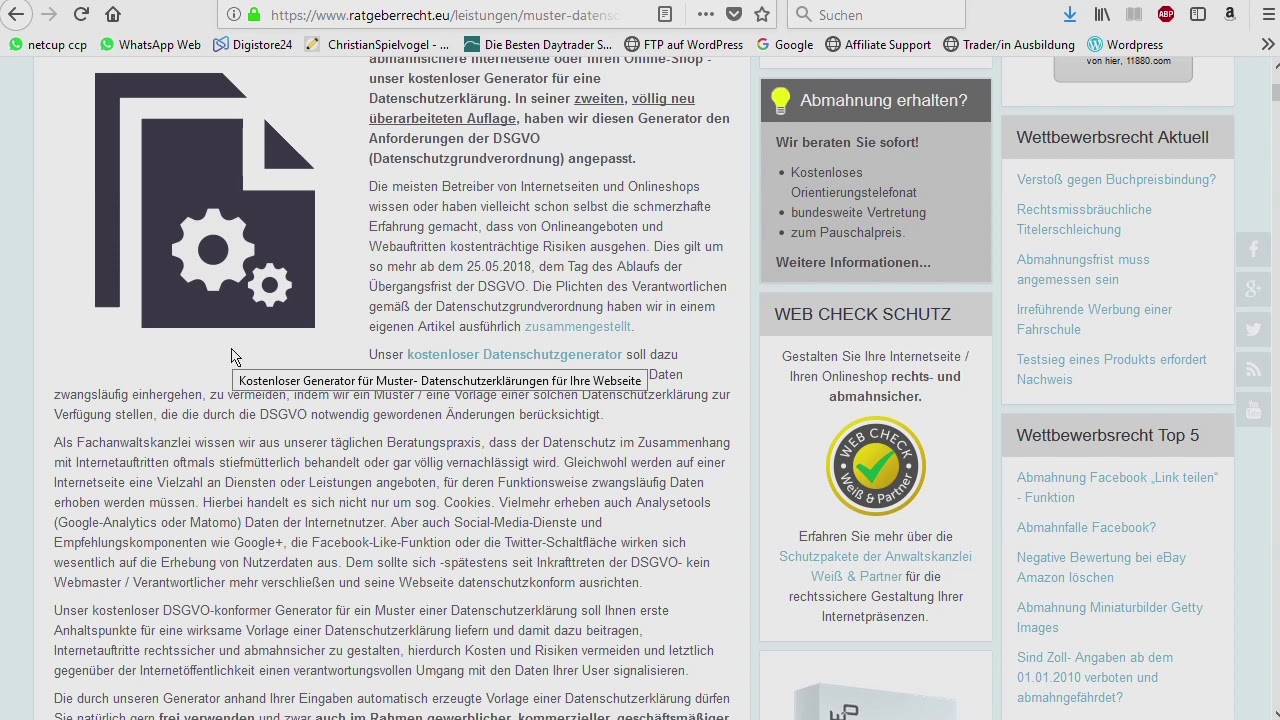Click the Google Plus share sidebar icon
Image resolution: width=1280 pixels, height=720 pixels.
coord(1253,290)
